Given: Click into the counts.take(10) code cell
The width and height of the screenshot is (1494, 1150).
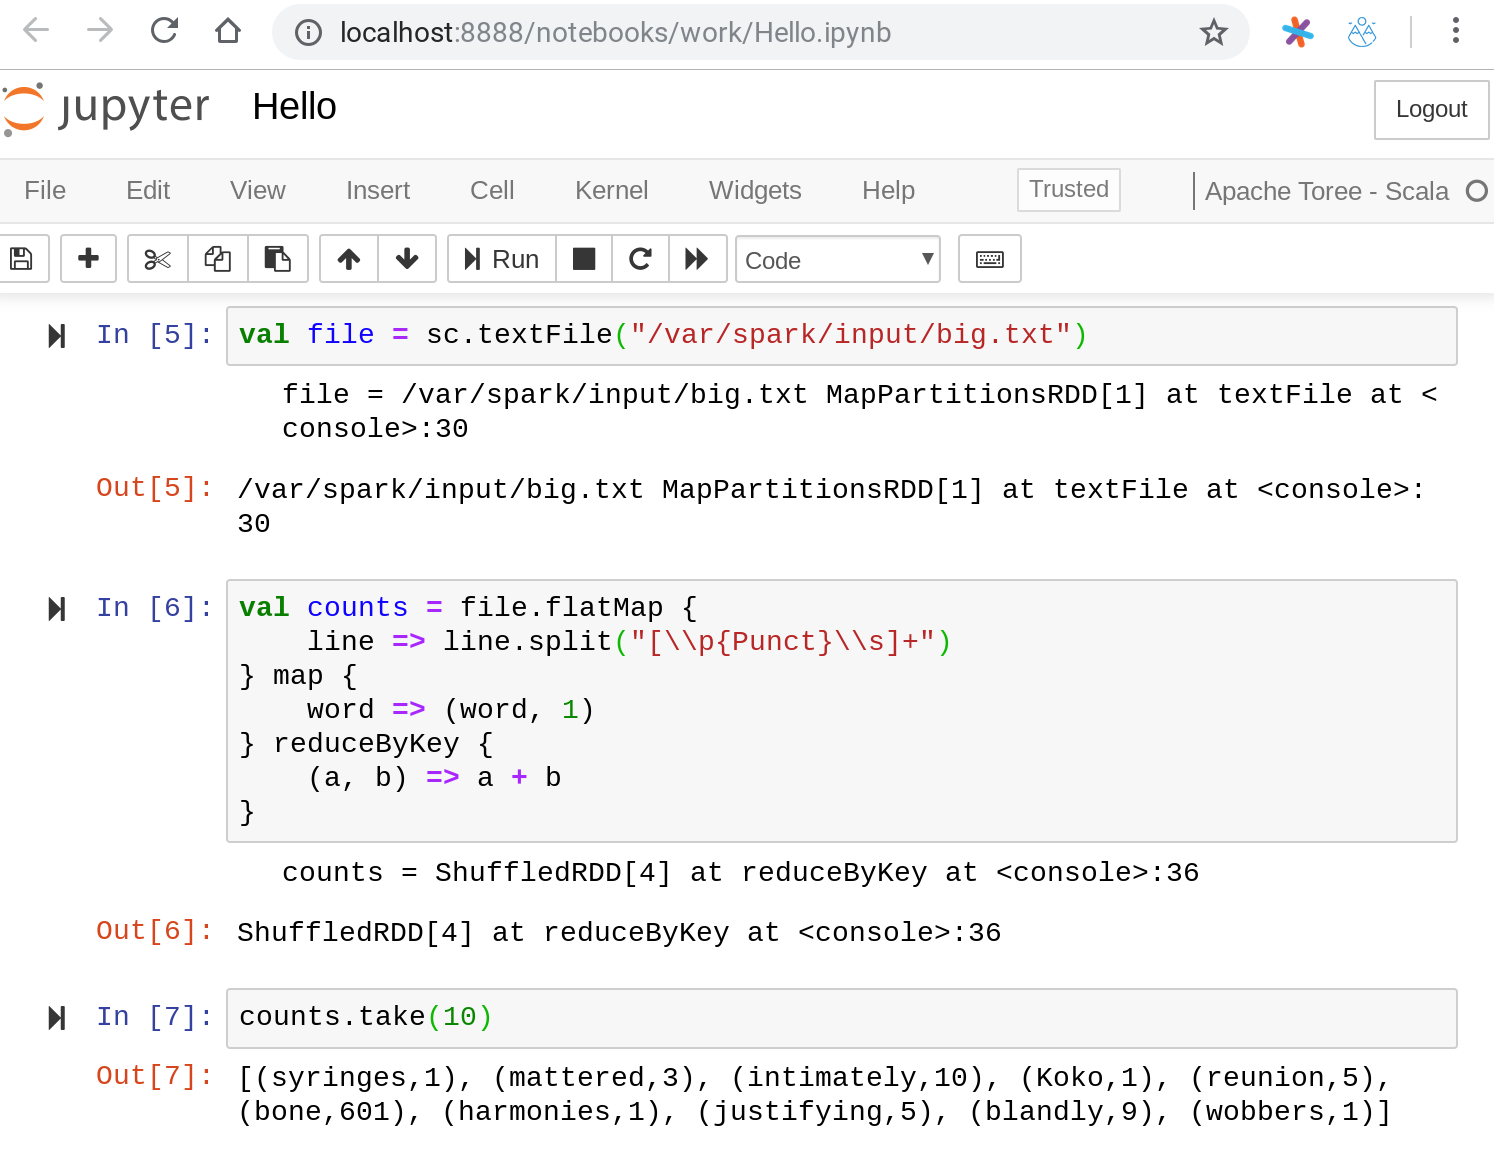Looking at the screenshot, I should (840, 1017).
